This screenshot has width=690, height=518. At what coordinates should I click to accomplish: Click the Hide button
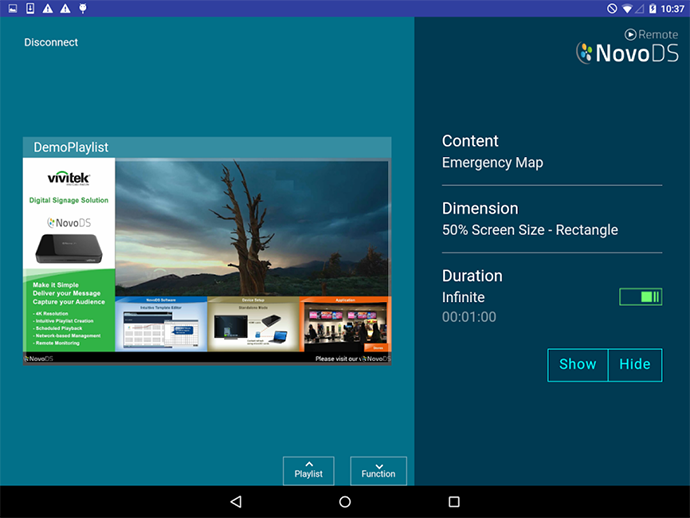(635, 364)
